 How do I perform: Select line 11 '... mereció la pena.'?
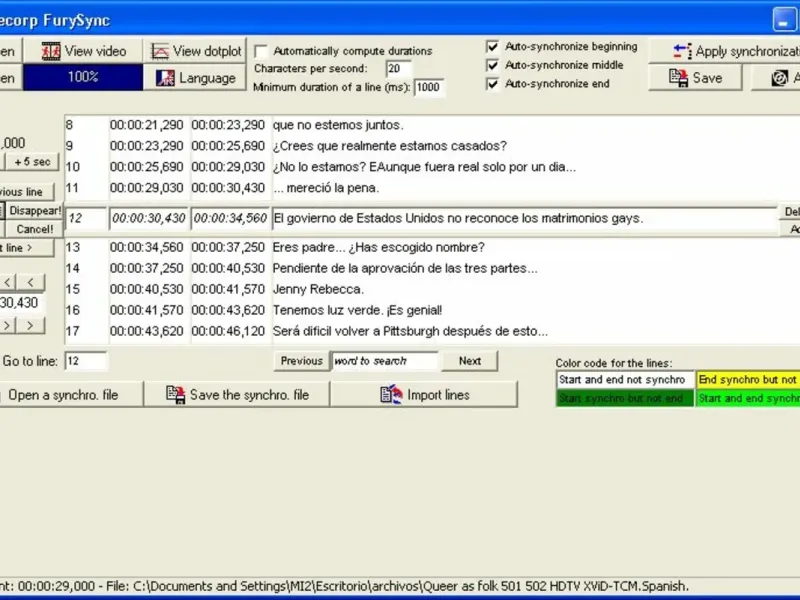click(326, 188)
